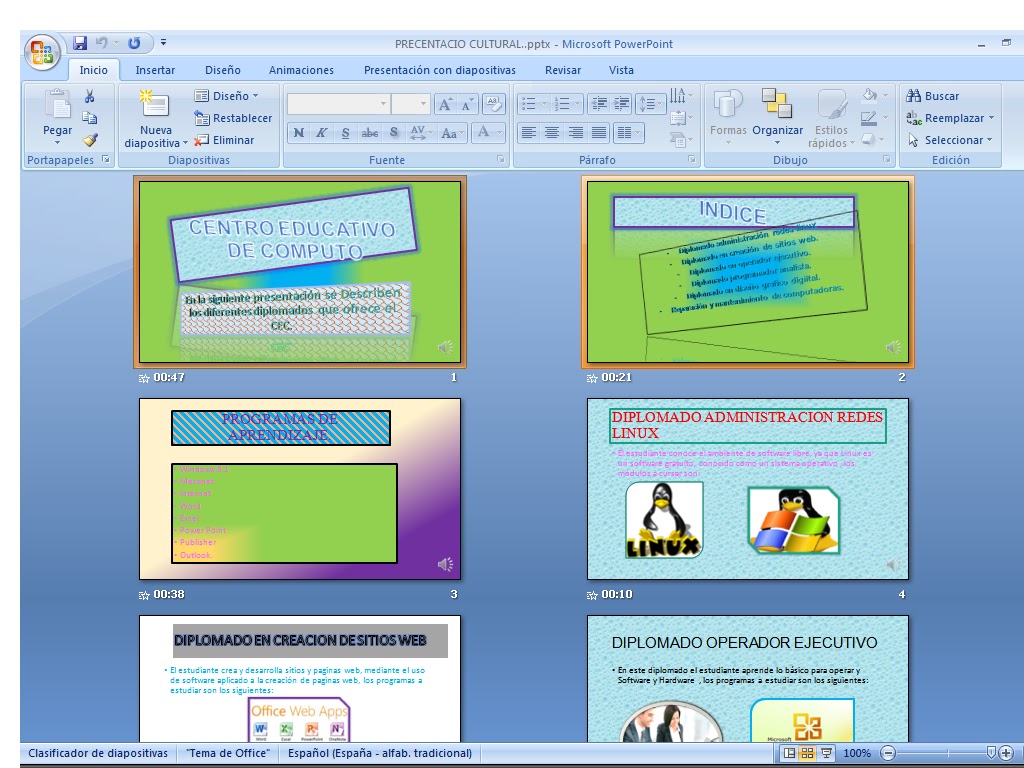Toggle strikethrough abc formatting
The height and width of the screenshot is (768, 1024).
pos(370,133)
